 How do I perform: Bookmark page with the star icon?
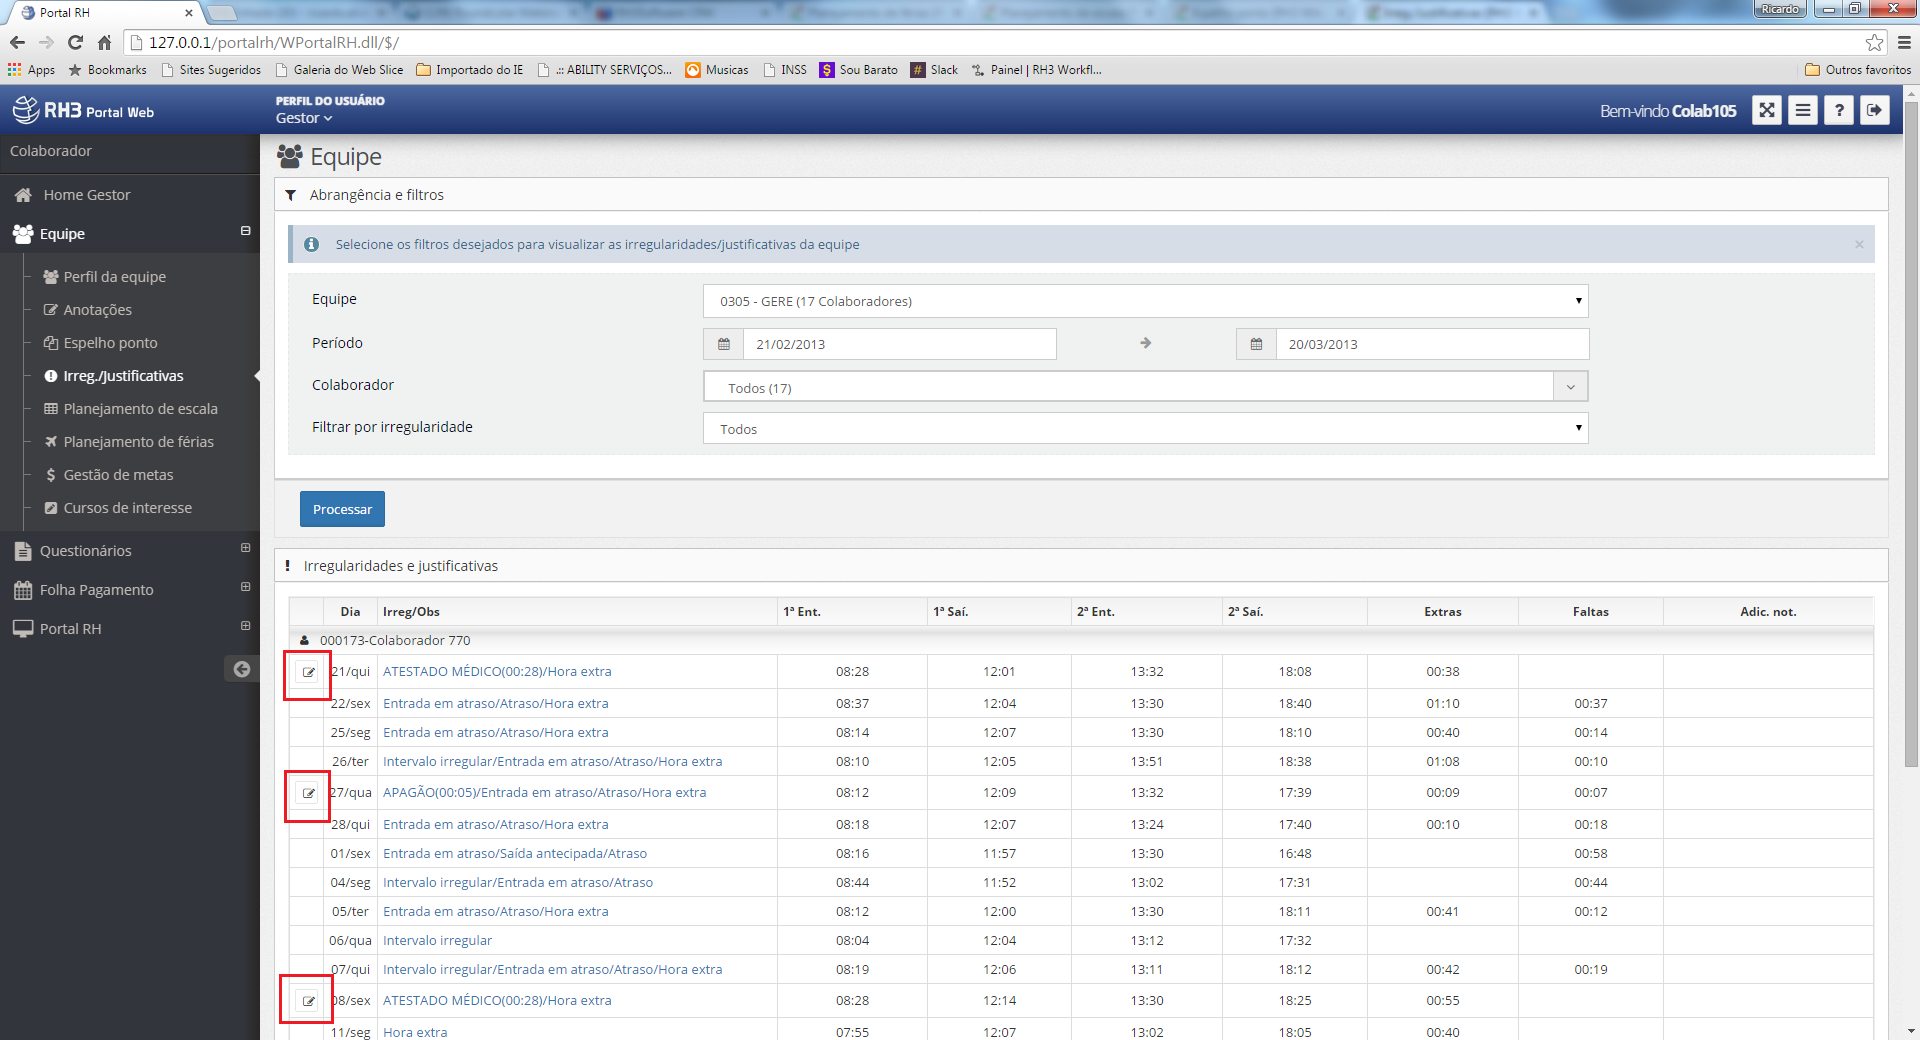1874,42
